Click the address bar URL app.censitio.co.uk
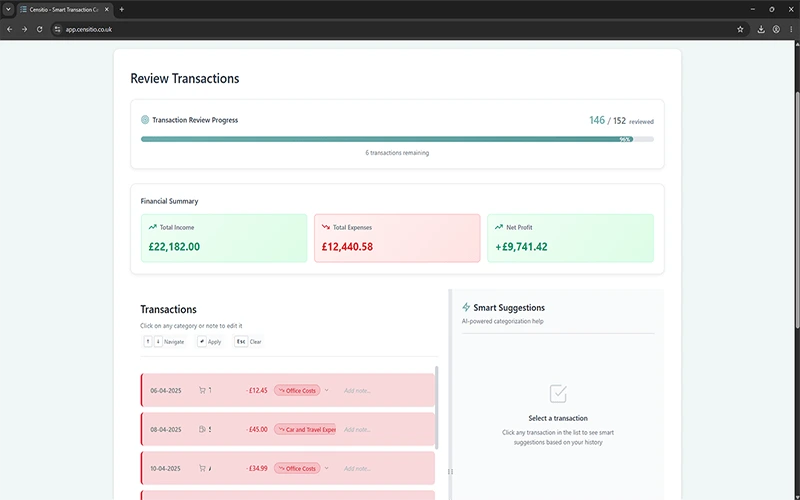 click(89, 30)
